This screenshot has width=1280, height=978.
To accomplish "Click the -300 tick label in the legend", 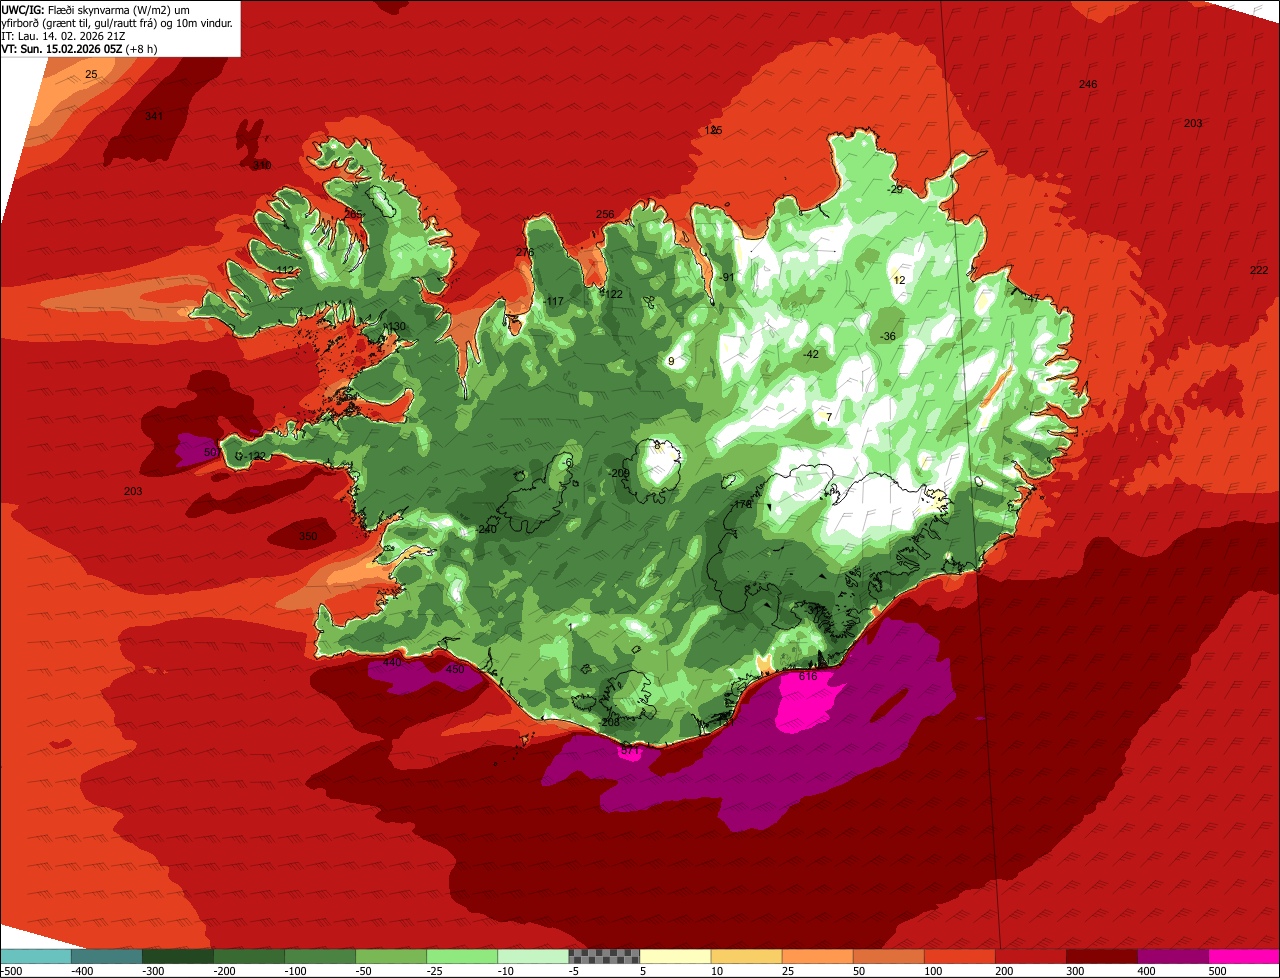I will pyautogui.click(x=153, y=970).
